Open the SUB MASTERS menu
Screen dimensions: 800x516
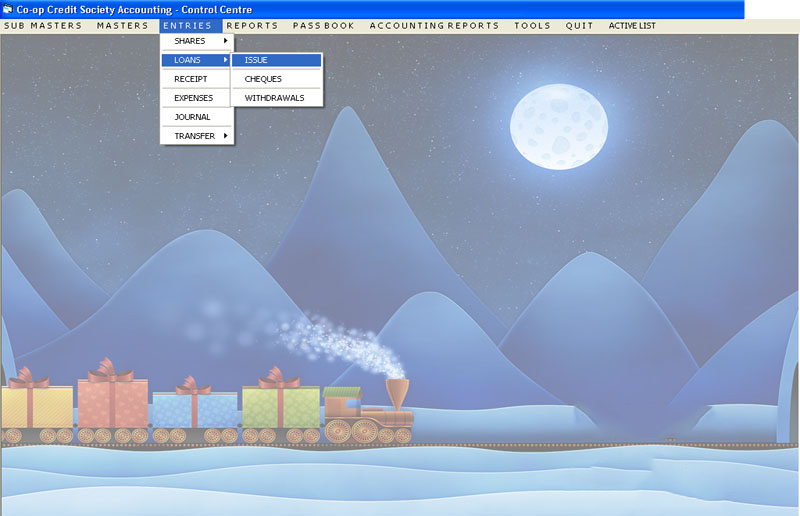43,25
